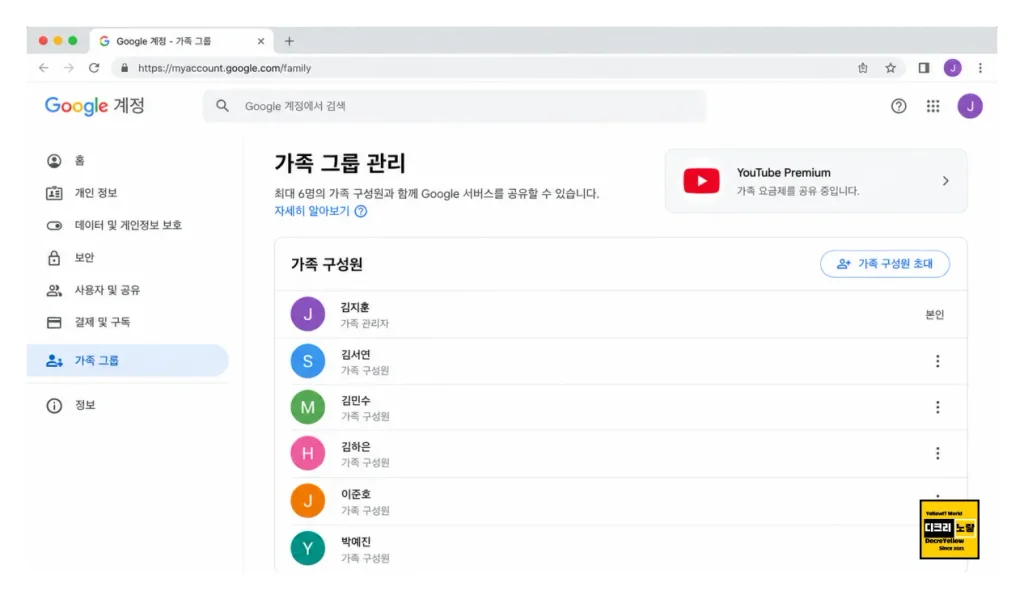Click the name 이준호

tap(355, 494)
